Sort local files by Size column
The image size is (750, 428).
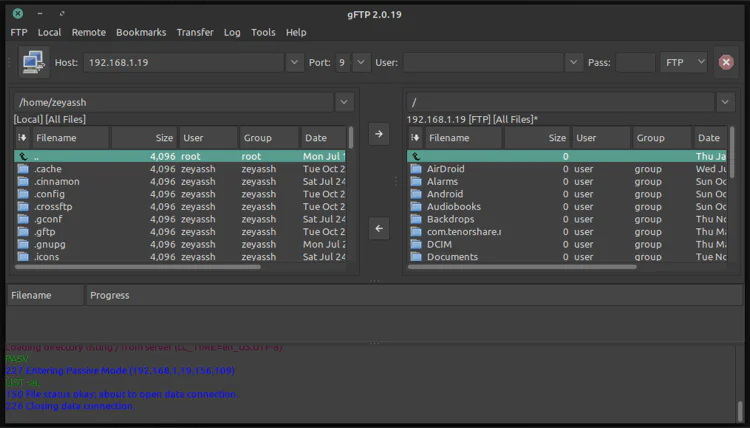143,138
